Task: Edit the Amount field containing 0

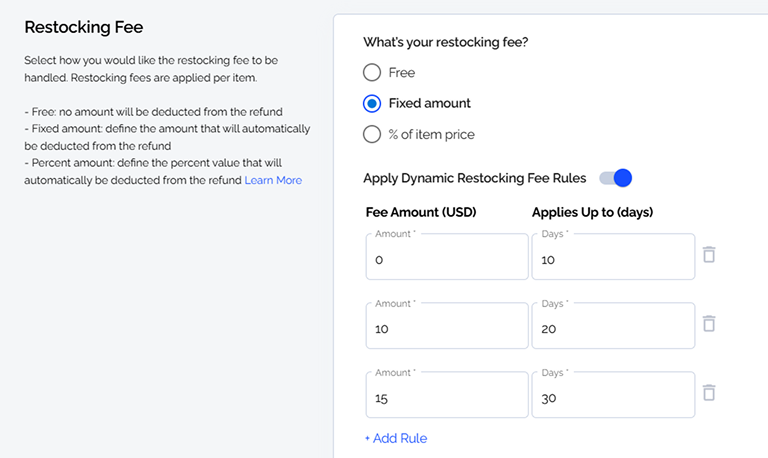Action: pyautogui.click(x=447, y=257)
